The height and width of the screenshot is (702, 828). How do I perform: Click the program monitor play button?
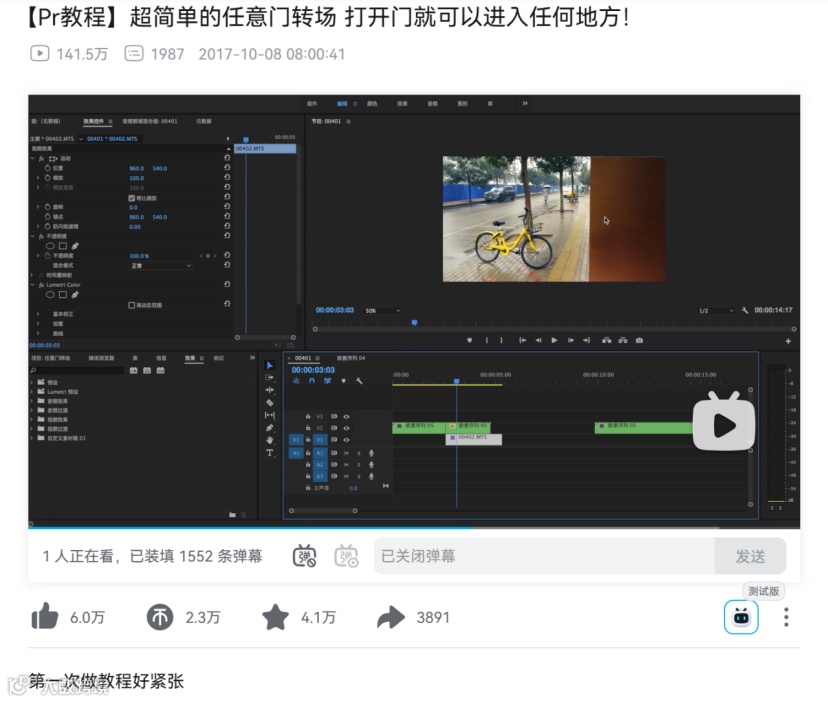pos(554,341)
